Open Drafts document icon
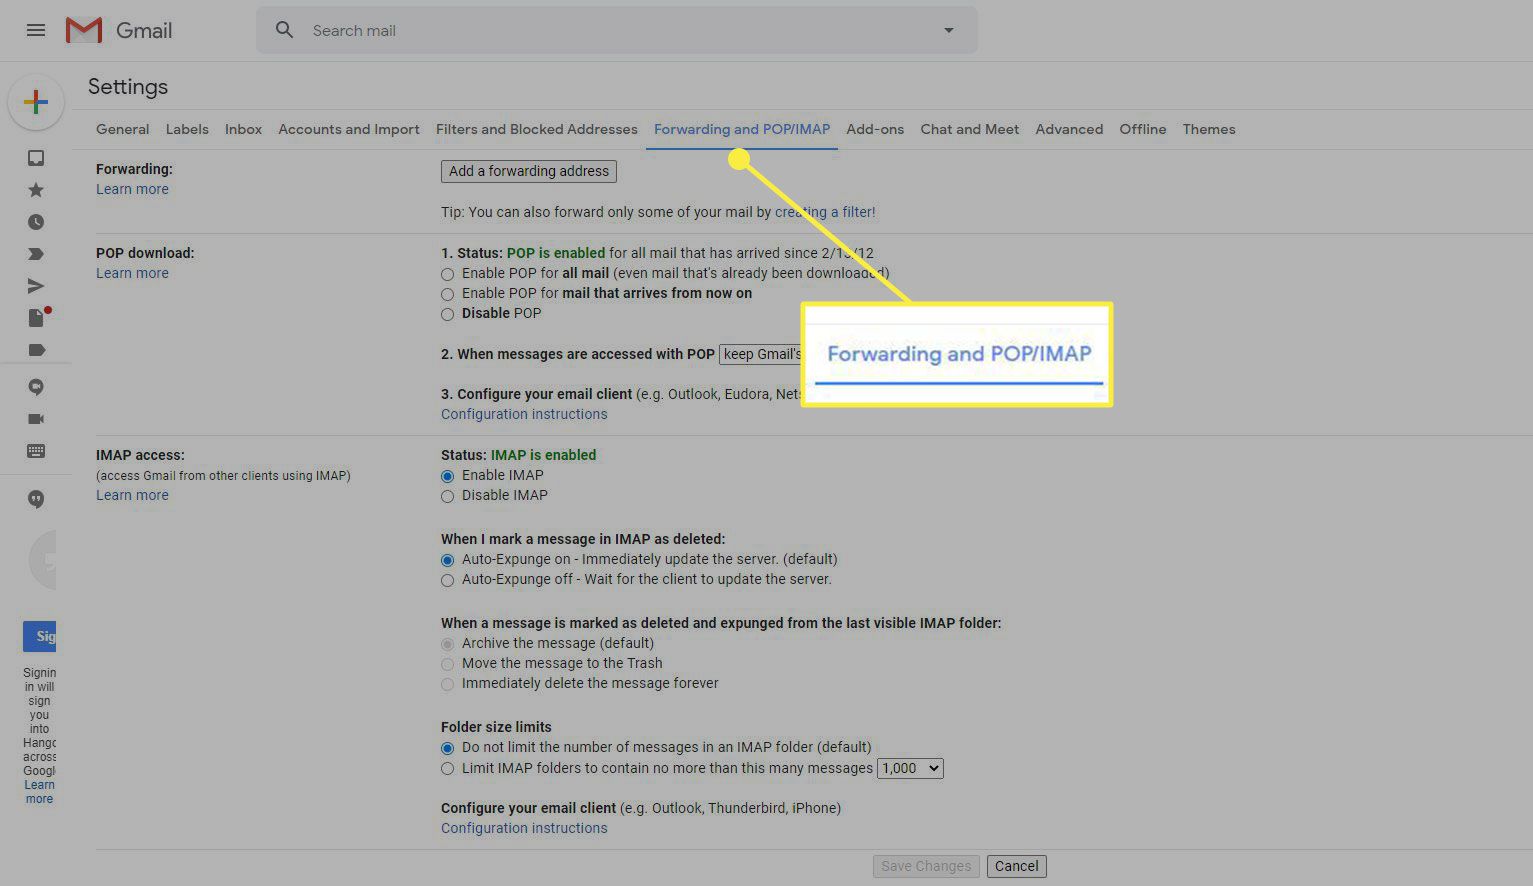 [36, 318]
